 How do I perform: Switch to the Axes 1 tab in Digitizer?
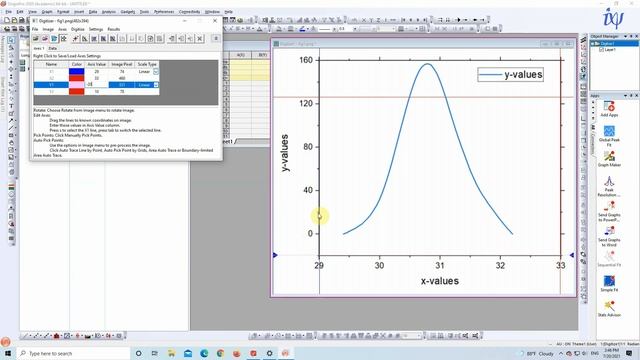click(x=39, y=48)
